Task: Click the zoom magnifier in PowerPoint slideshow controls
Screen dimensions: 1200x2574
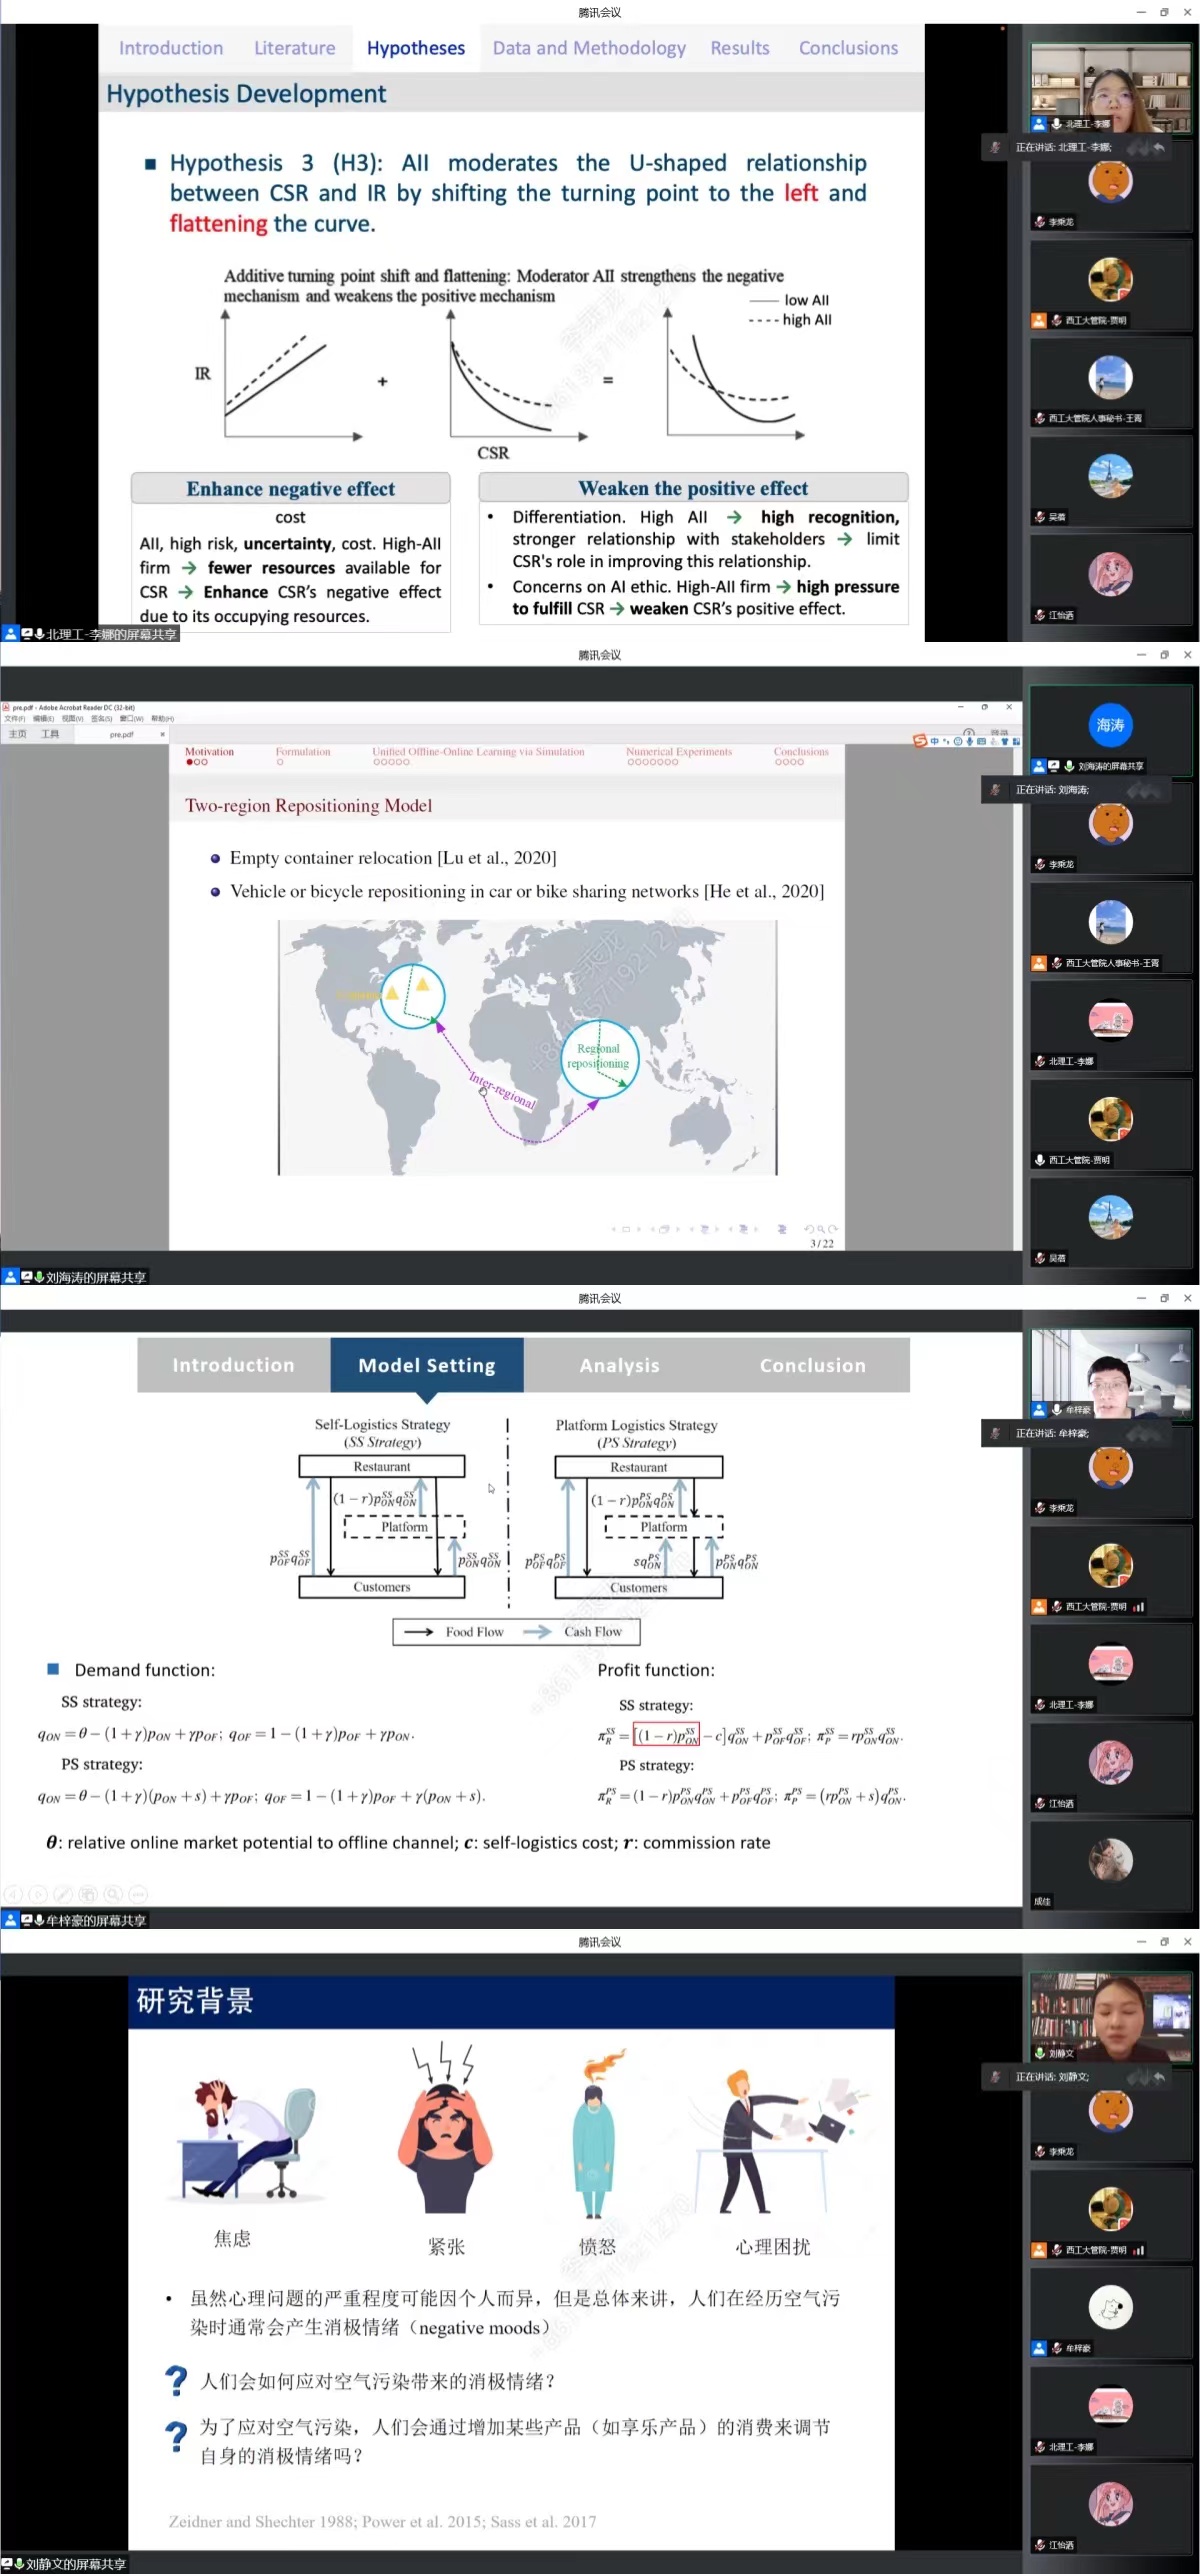Action: pos(112,1893)
